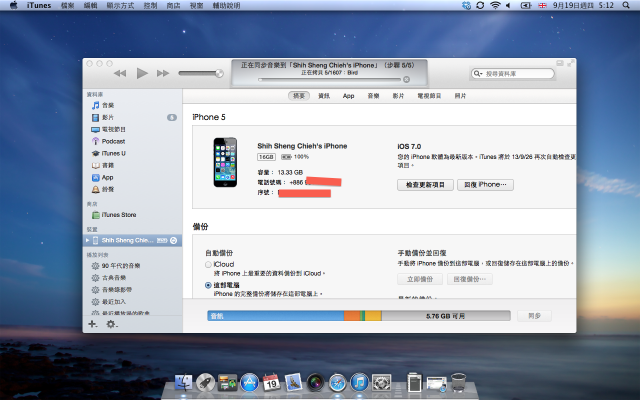
Task: Click the 13.33 GB capacity value
Action: coord(290,172)
